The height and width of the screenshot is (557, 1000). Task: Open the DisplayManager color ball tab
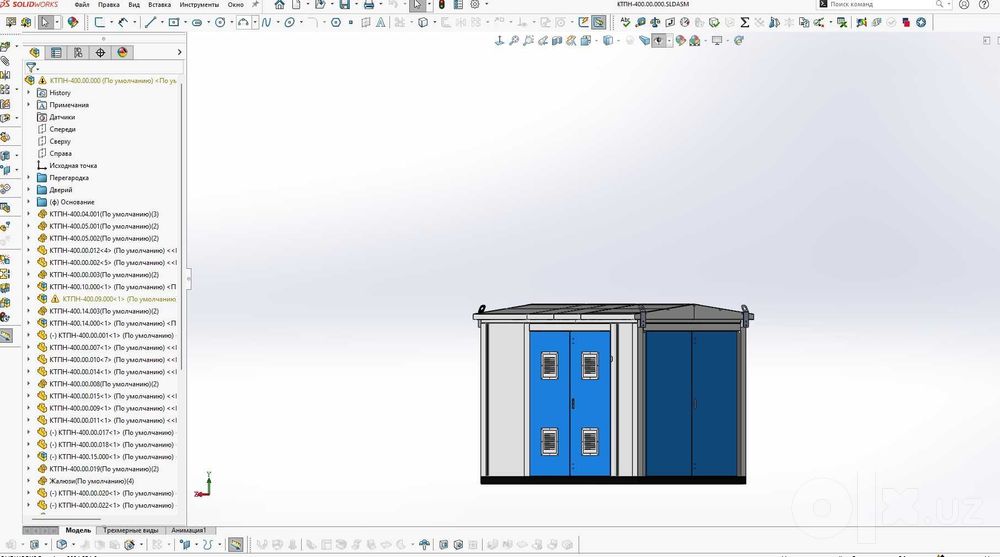click(x=122, y=52)
